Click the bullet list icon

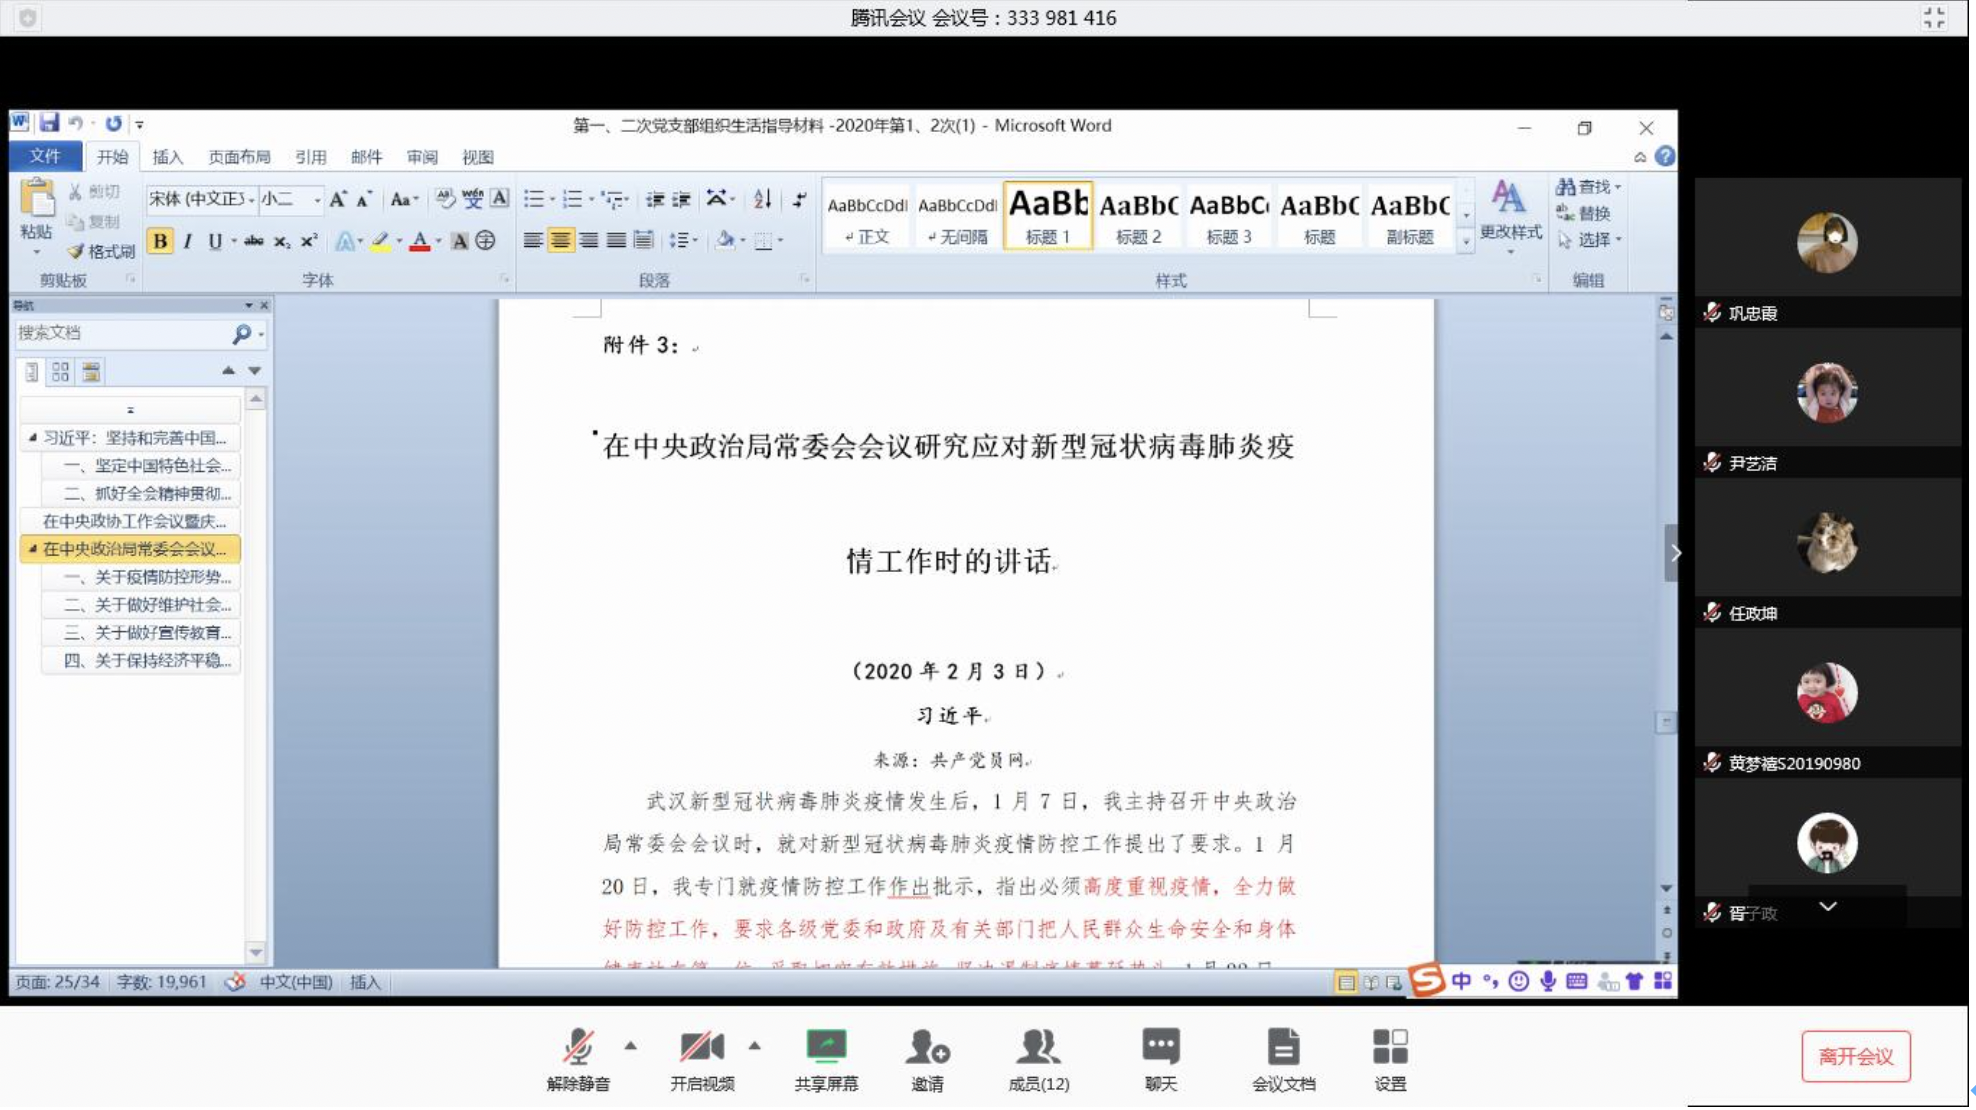(x=534, y=200)
